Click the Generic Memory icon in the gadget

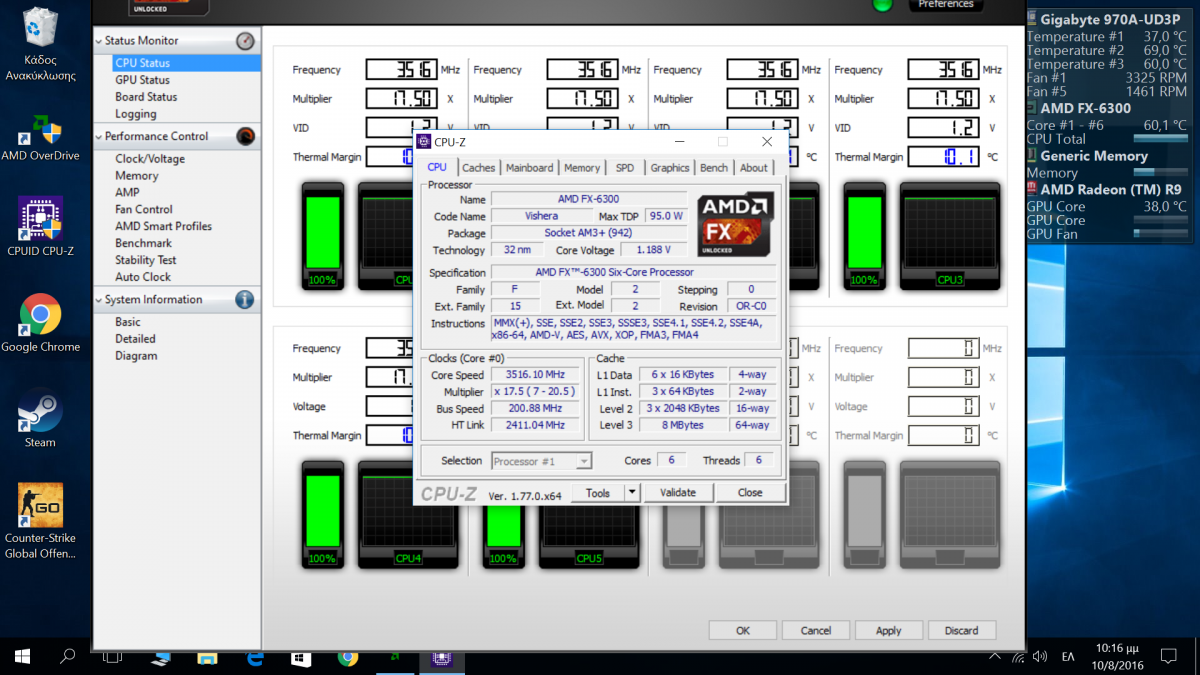click(x=1033, y=156)
